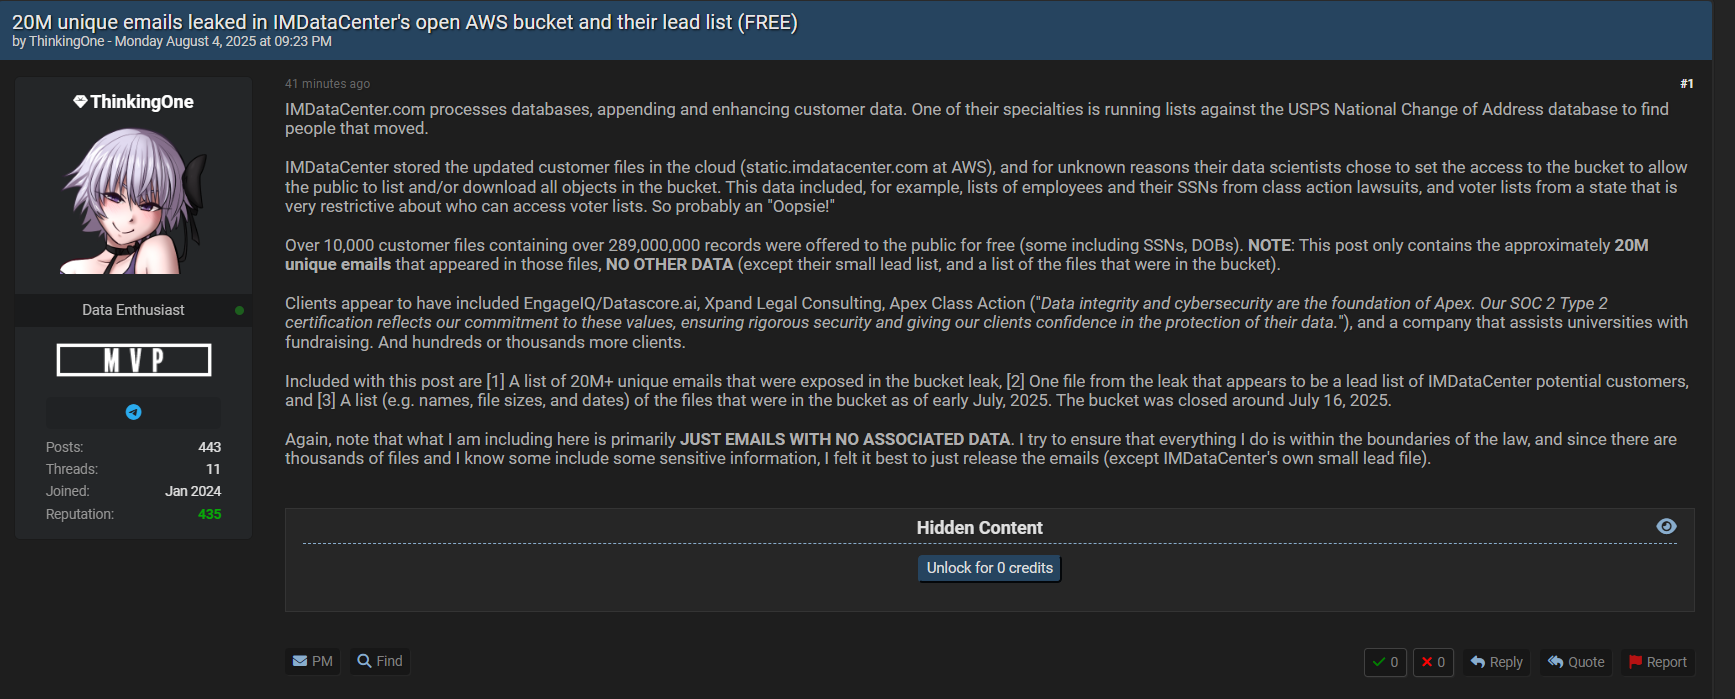
Task: Open the poster's Telegram contact icon
Action: 133,412
